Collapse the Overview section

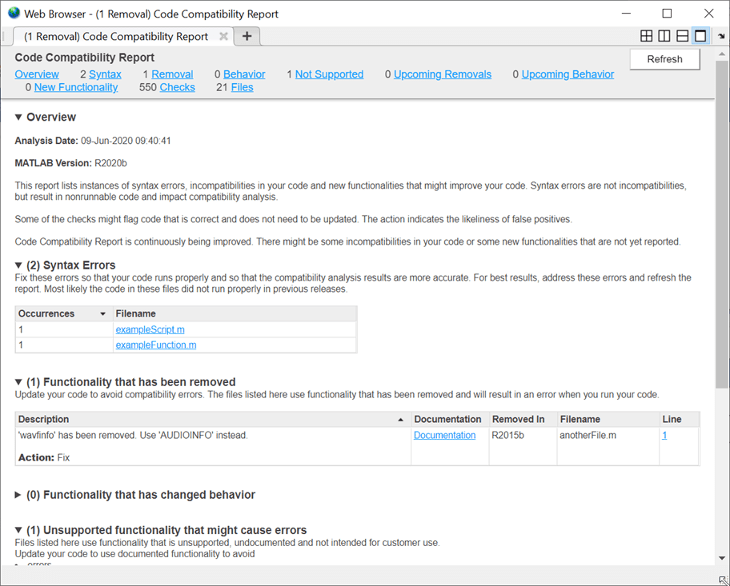18,117
